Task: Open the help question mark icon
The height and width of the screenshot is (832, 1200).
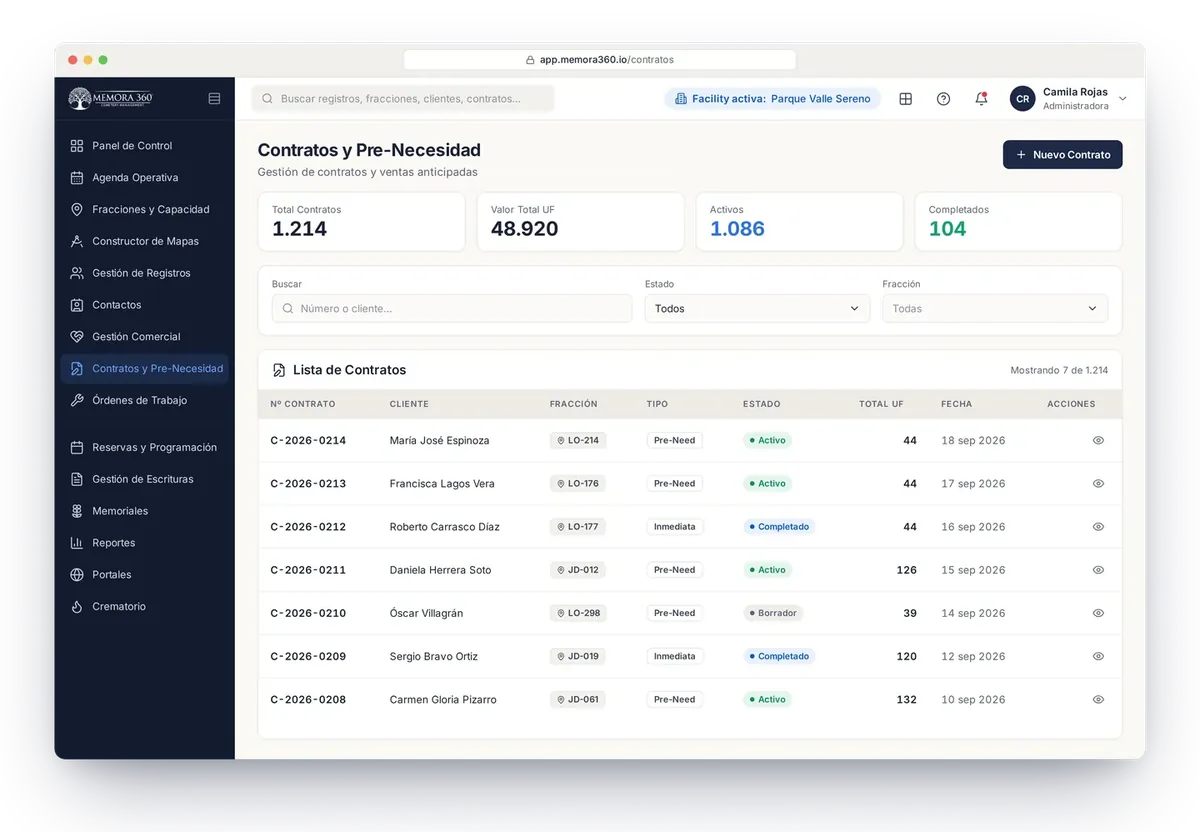Action: pos(943,99)
